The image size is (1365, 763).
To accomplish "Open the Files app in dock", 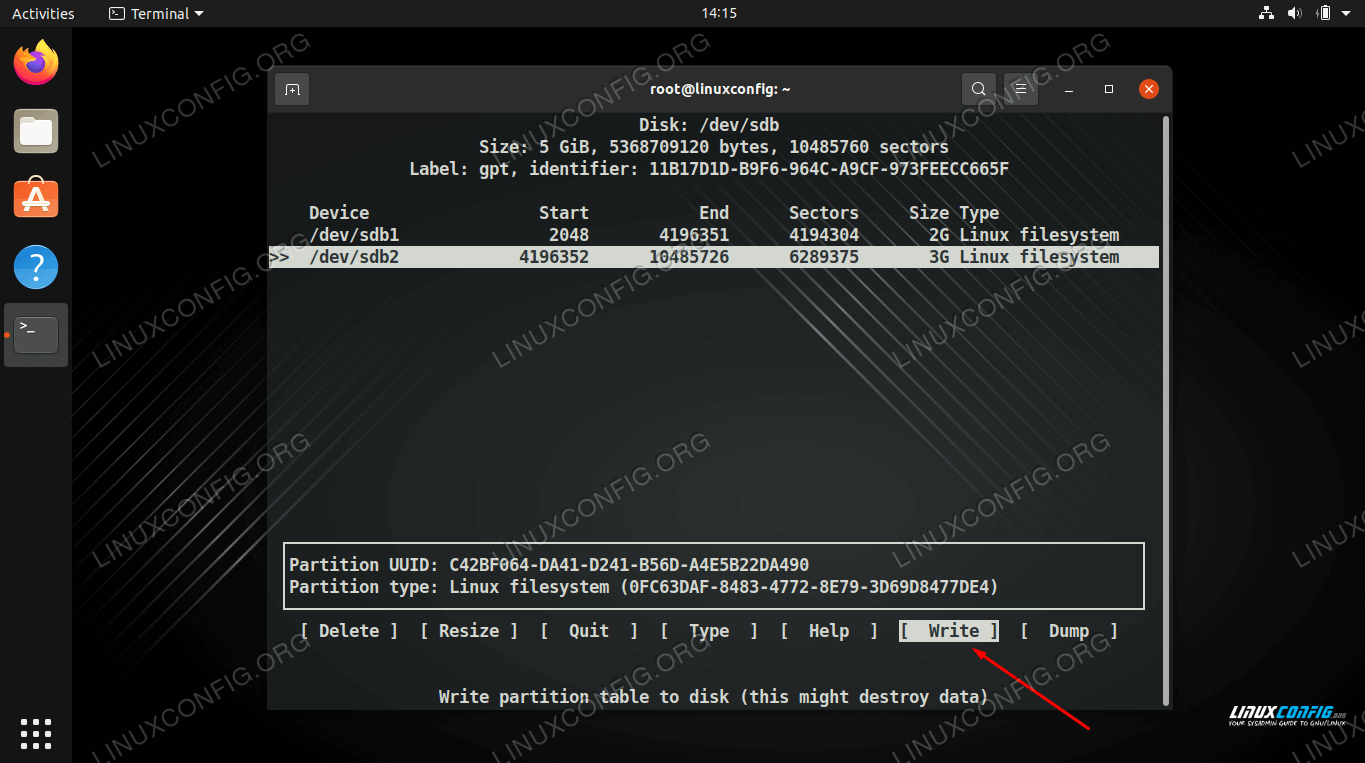I will coord(36,132).
